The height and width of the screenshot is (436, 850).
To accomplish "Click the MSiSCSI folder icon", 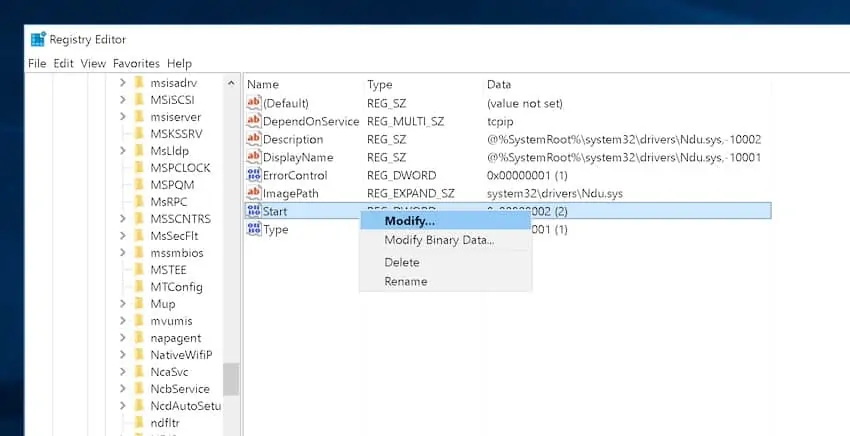I will 139,100.
